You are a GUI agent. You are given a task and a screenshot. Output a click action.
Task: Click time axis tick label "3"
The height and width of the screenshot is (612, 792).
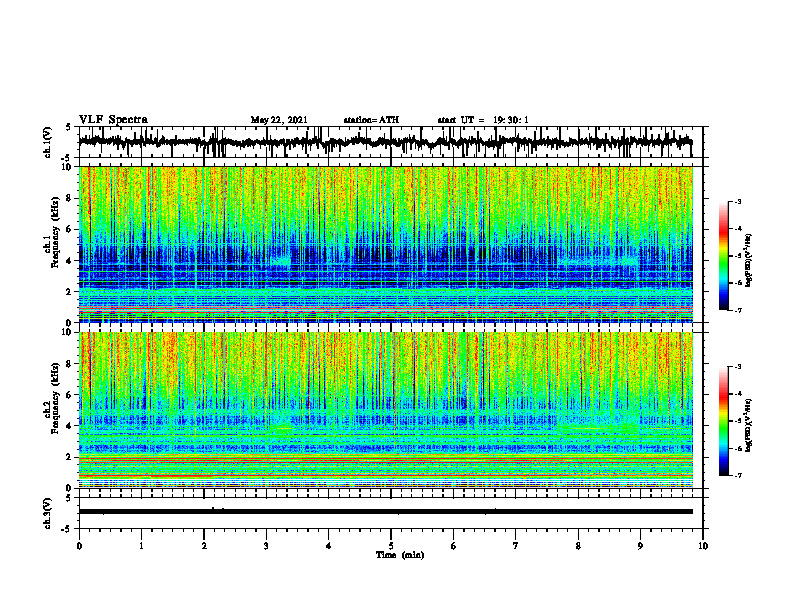point(266,546)
